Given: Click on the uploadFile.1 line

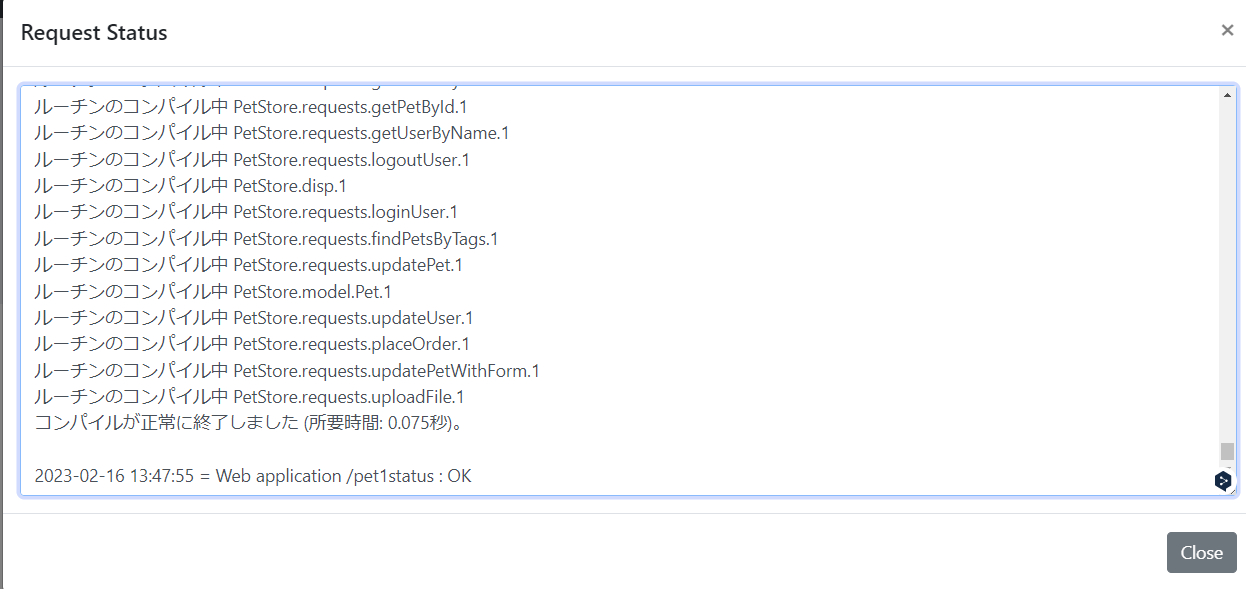Looking at the screenshot, I should [x=249, y=397].
